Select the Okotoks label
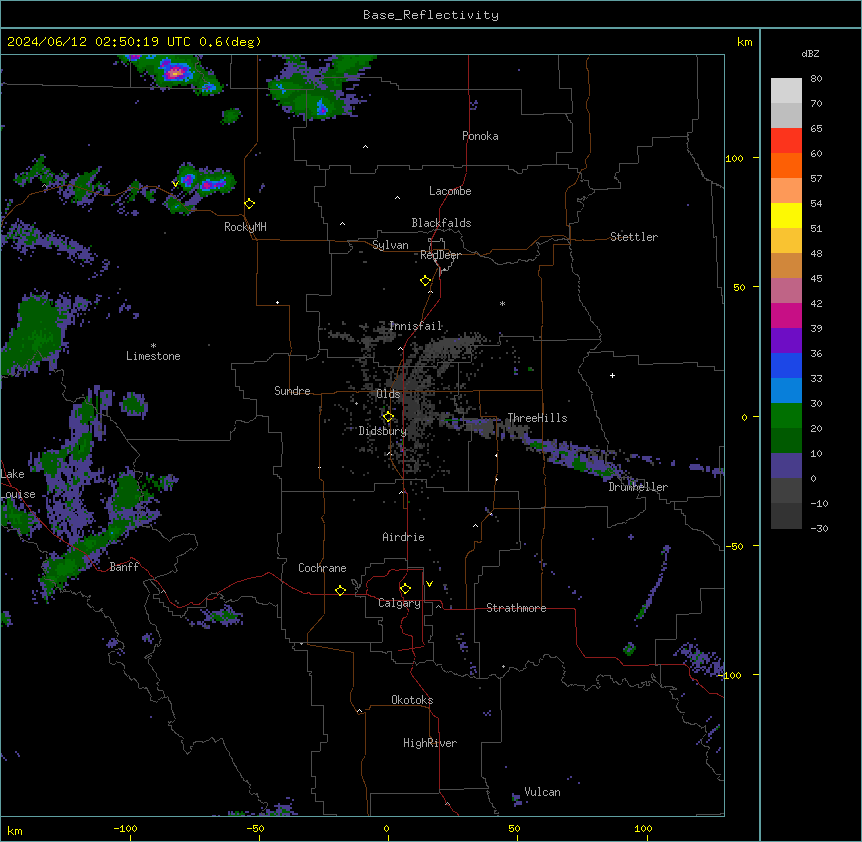The width and height of the screenshot is (862, 842). (412, 700)
